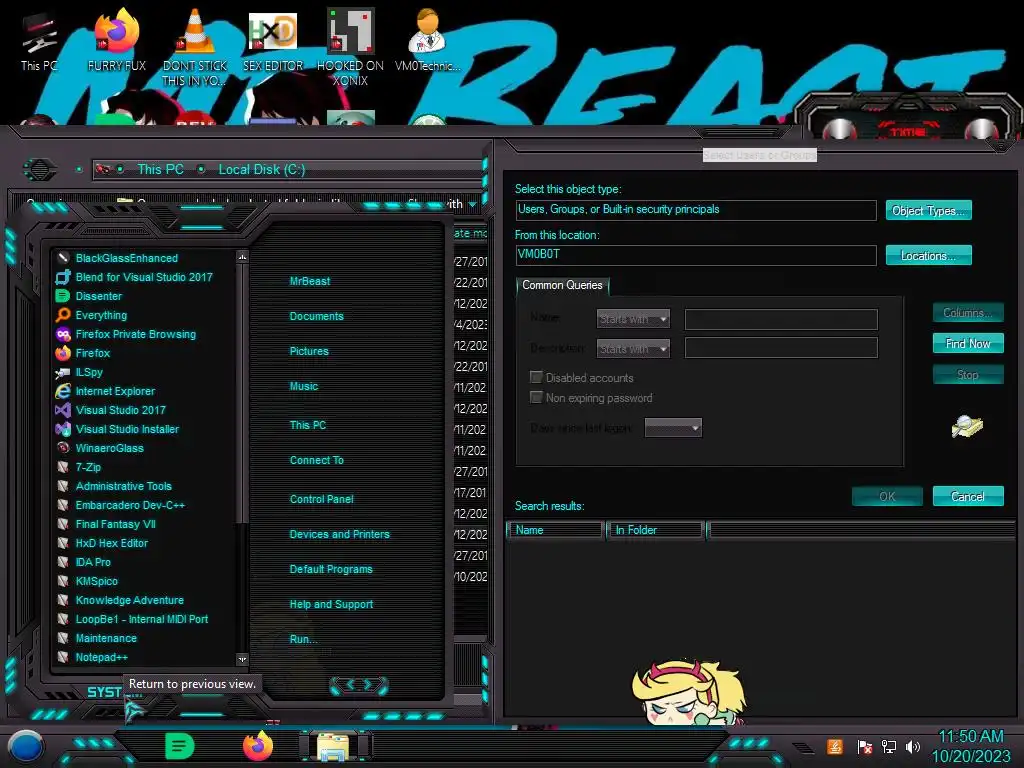
Task: Click the network tray icon
Action: click(x=889, y=746)
